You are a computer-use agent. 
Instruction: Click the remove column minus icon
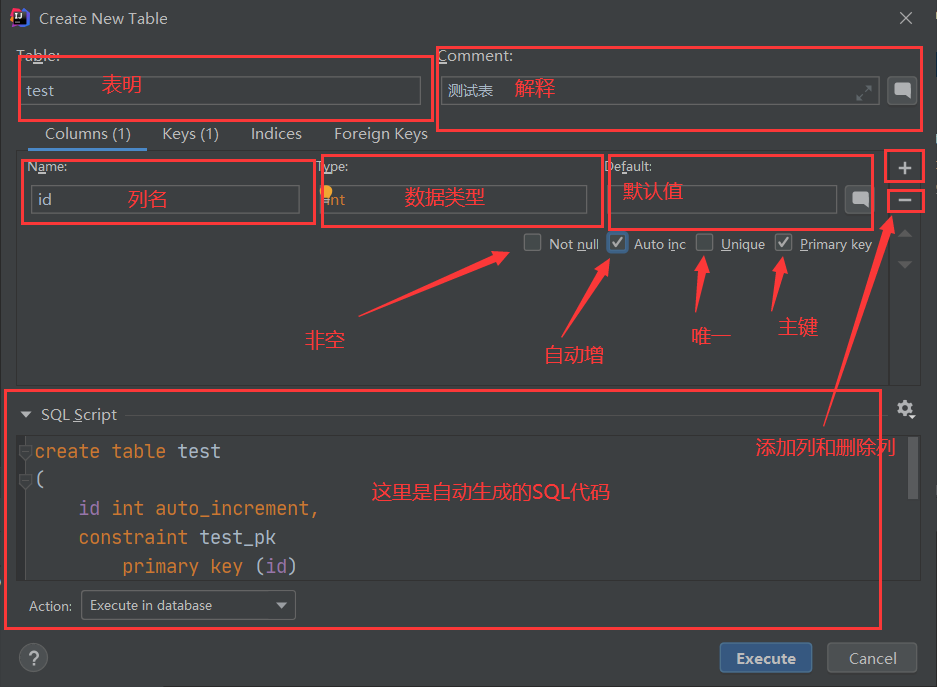[905, 200]
